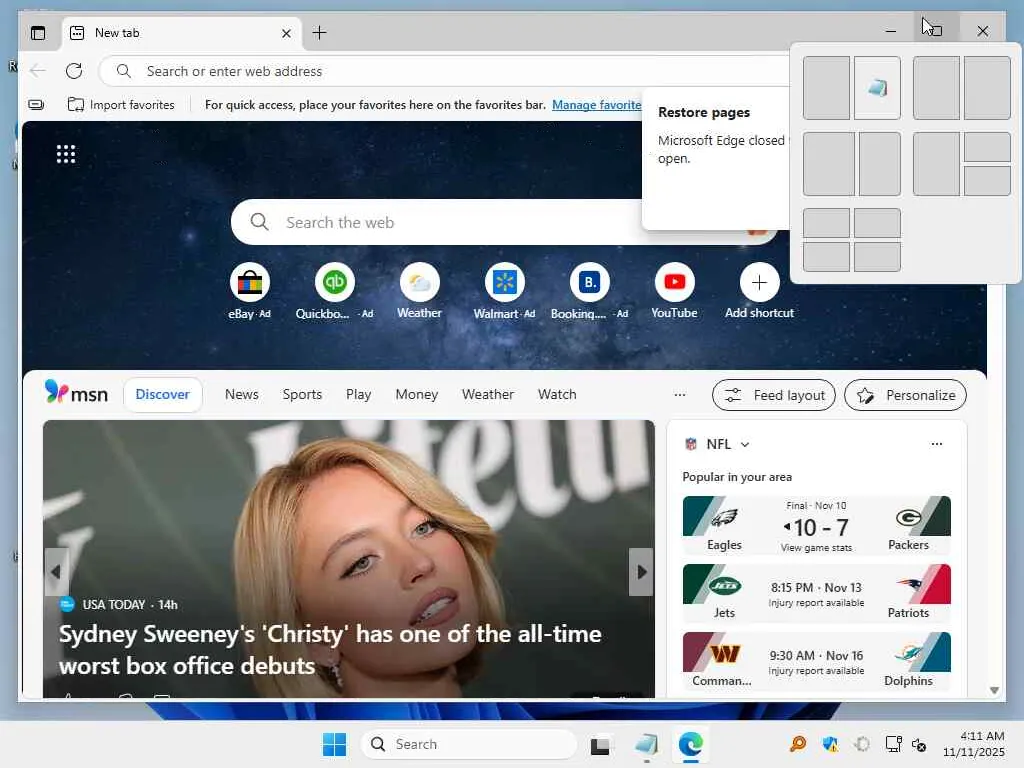Go to previous news slide
1024x768 pixels.
(x=56, y=572)
